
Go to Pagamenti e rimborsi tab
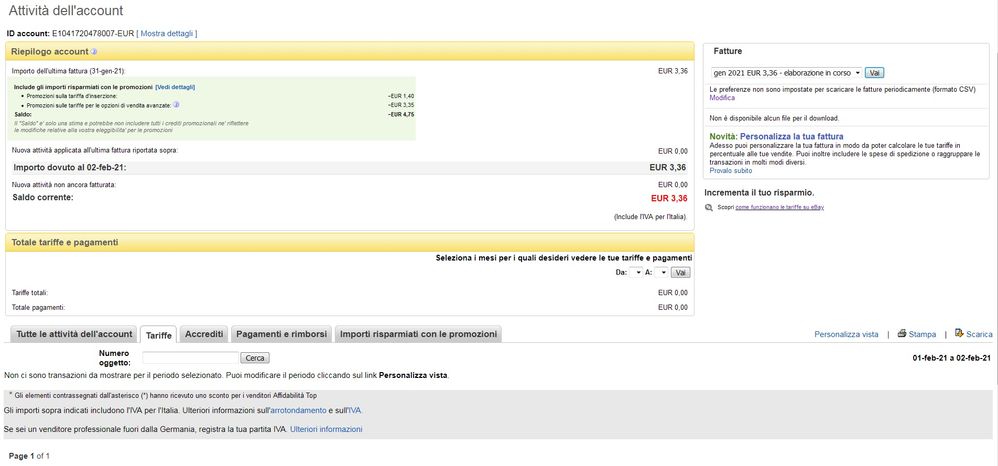281,334
